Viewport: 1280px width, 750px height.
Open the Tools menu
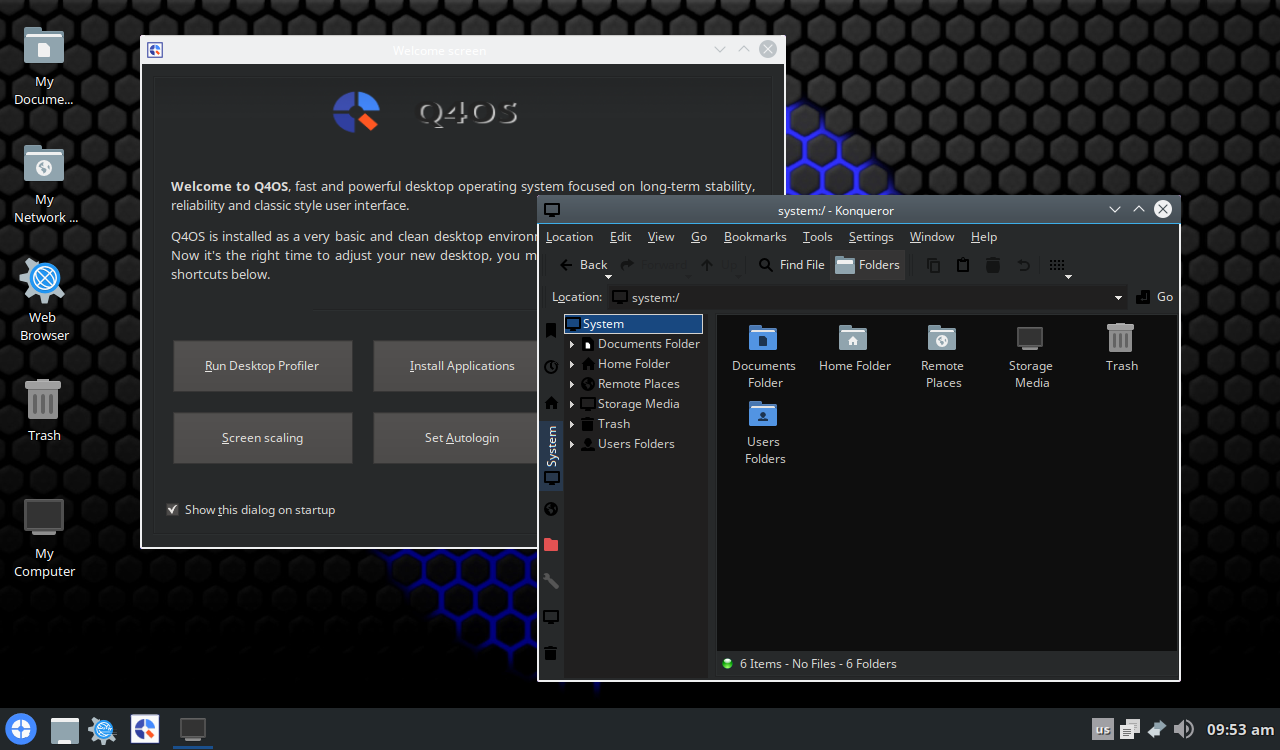pos(817,237)
